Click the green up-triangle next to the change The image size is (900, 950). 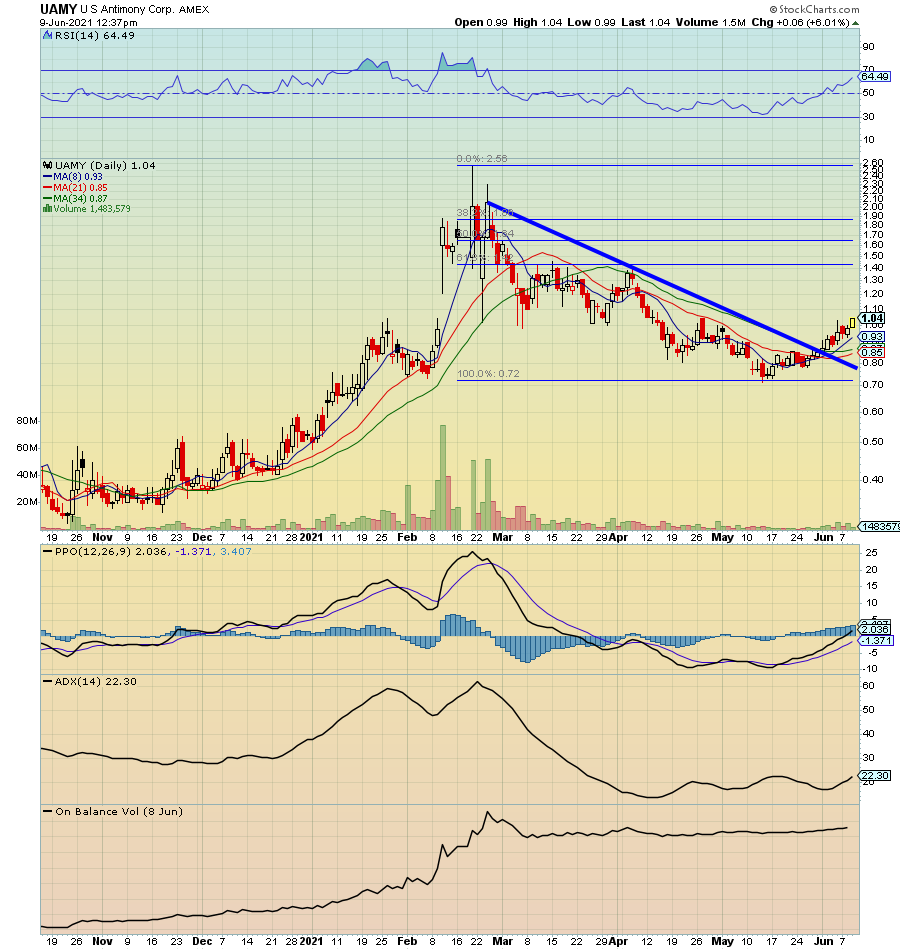pos(855,23)
